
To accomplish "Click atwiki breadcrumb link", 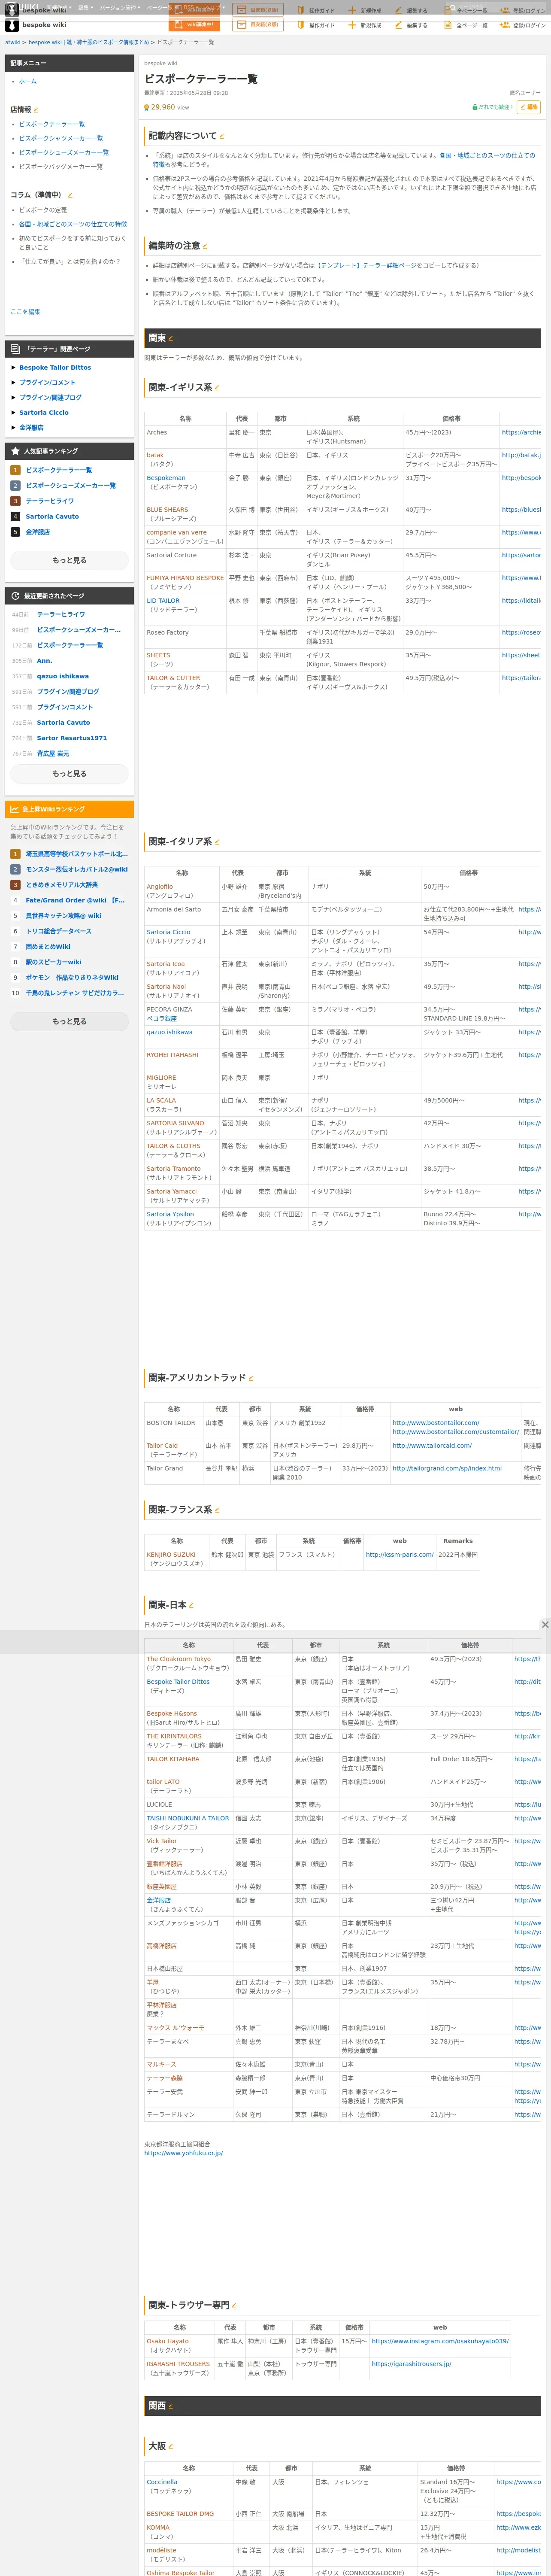I will click(x=12, y=42).
